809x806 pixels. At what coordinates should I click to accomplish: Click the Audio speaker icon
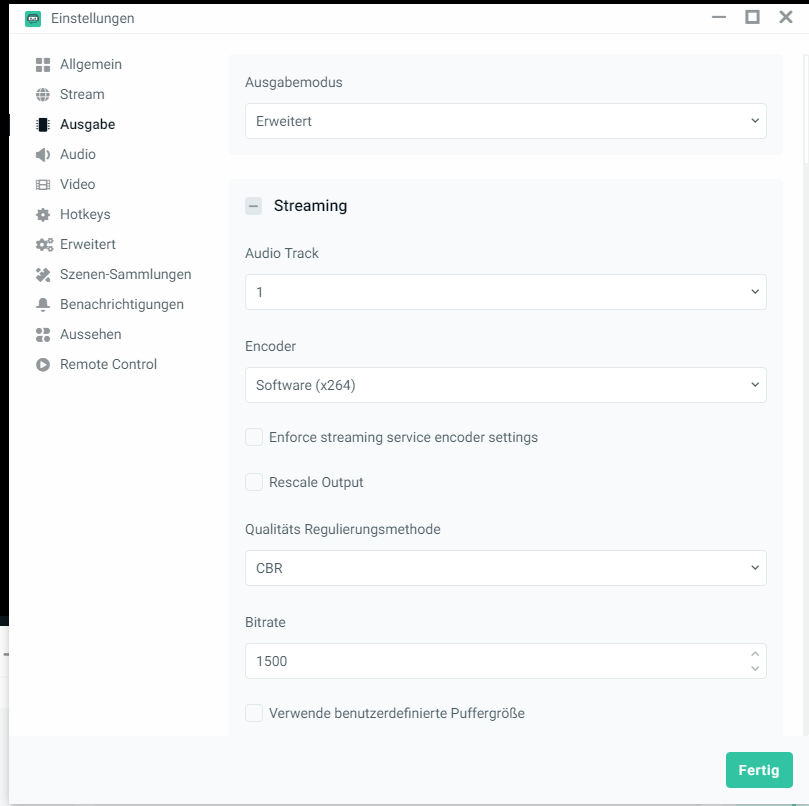(43, 155)
